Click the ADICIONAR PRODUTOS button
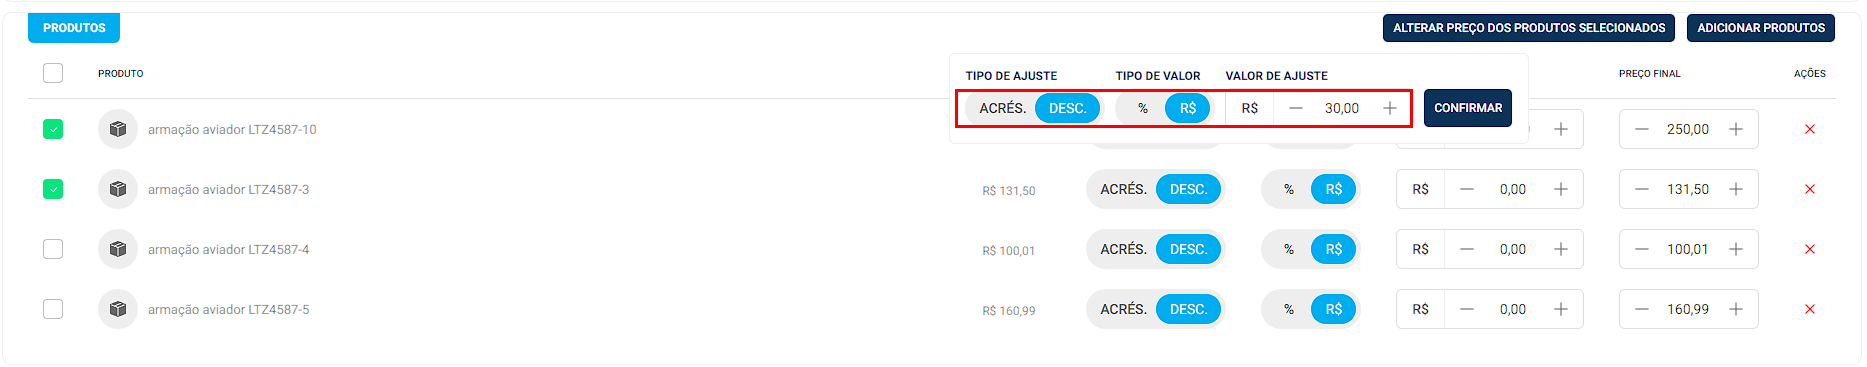 (1761, 28)
